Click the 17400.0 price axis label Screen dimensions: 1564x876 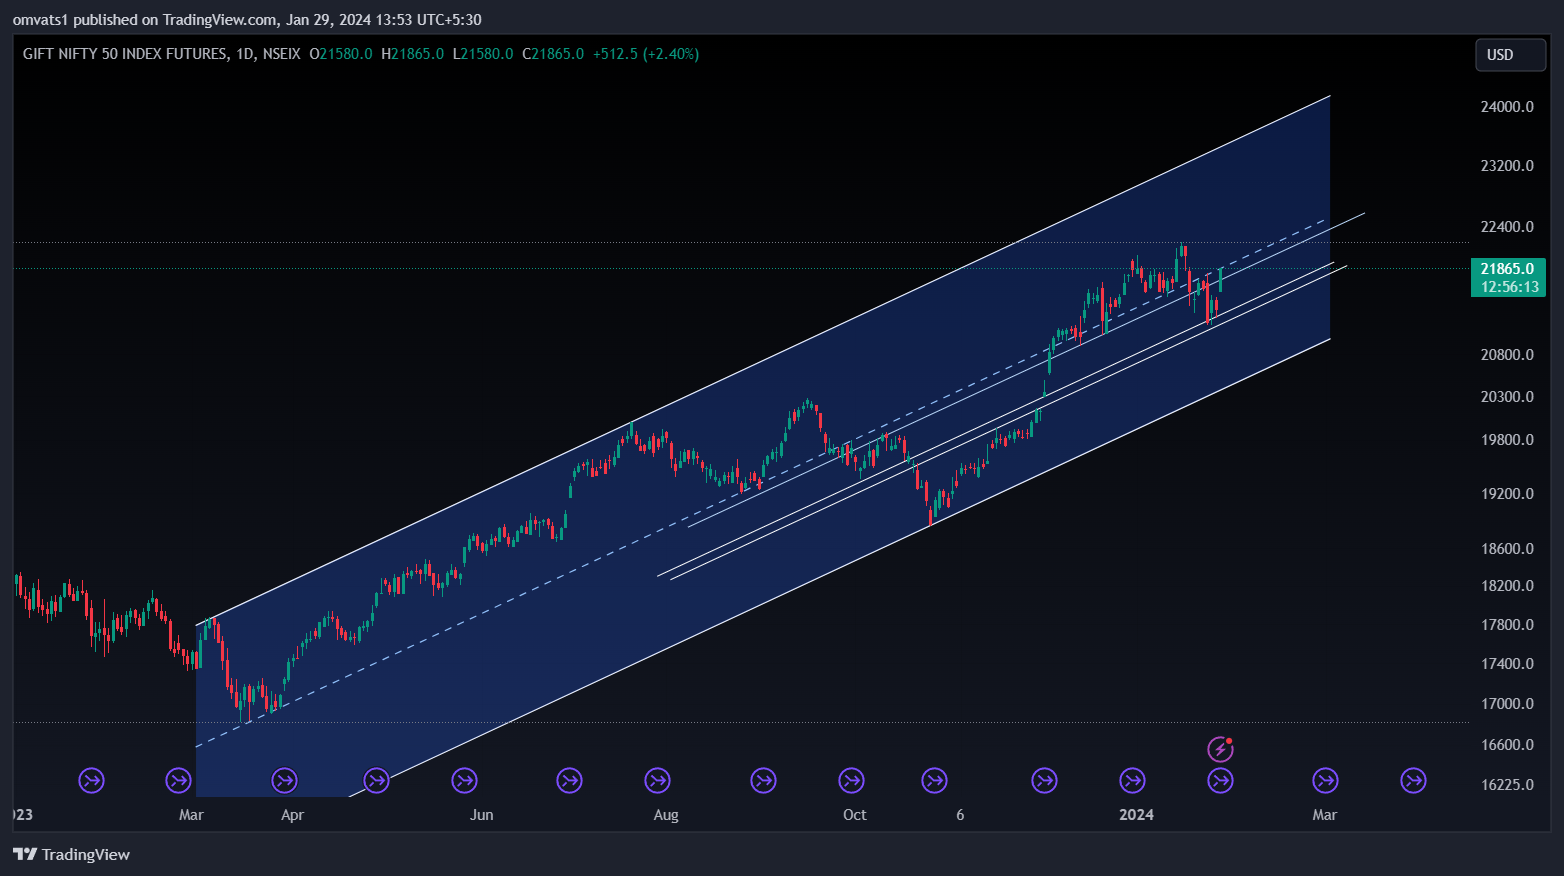tap(1507, 664)
